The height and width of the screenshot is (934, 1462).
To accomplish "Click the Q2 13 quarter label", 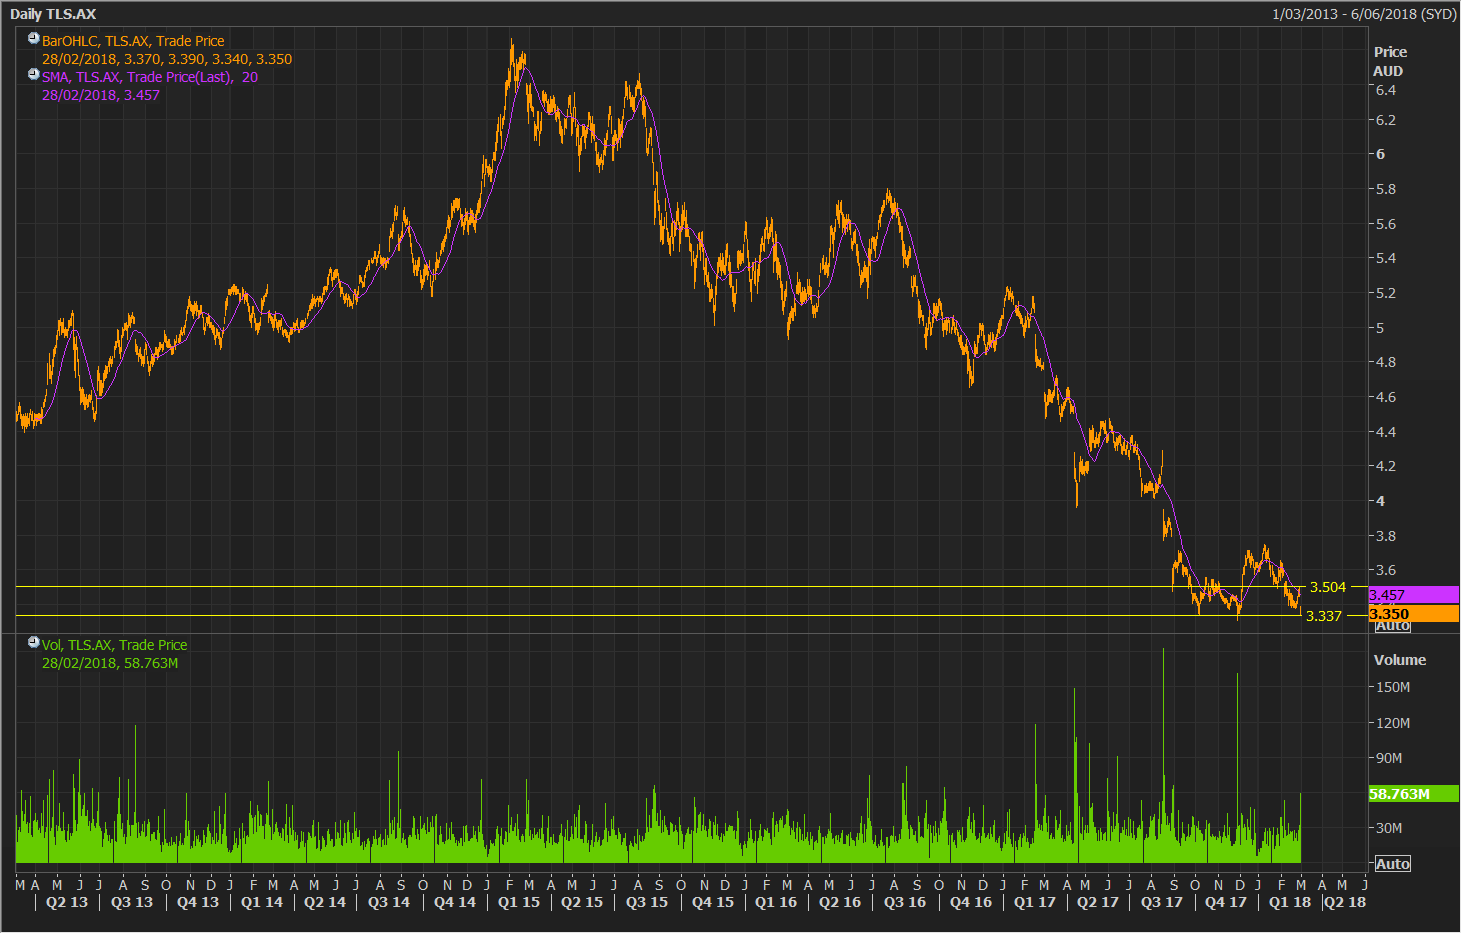I will [x=67, y=902].
